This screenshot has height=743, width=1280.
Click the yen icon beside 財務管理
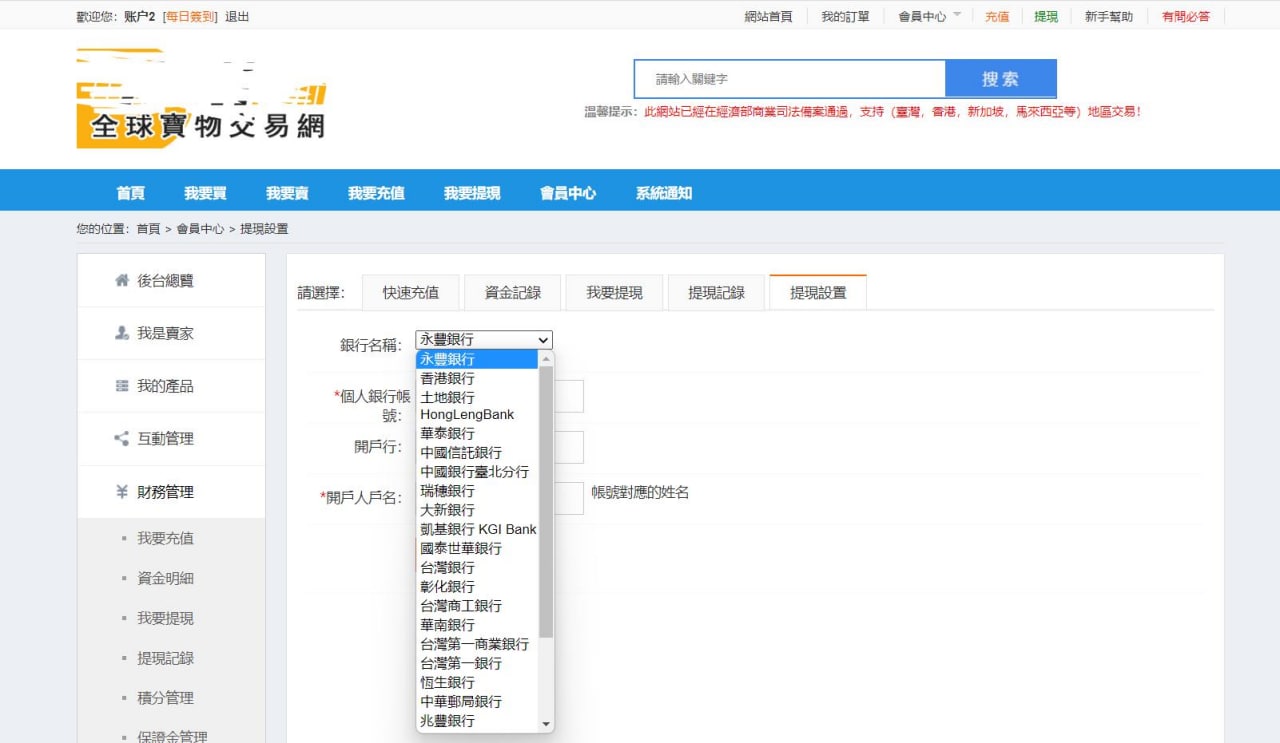[x=122, y=491]
